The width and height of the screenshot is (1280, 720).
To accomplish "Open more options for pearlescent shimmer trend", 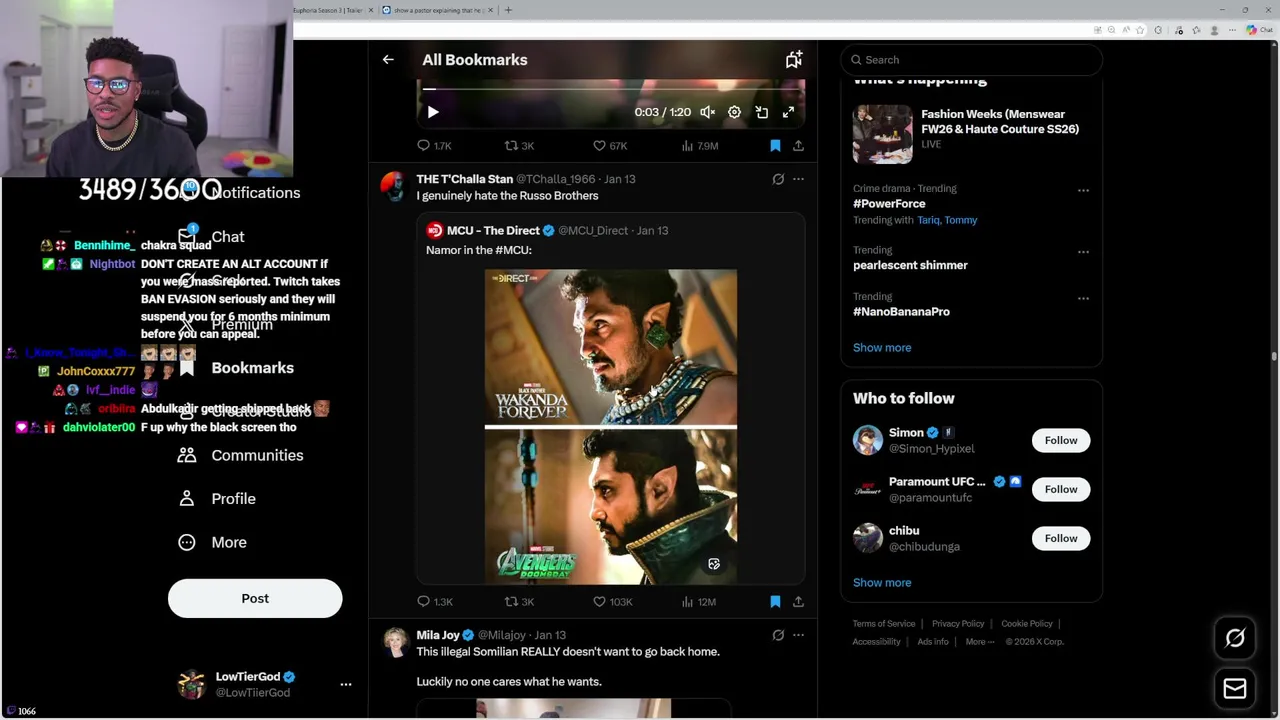I will pos(1083,252).
